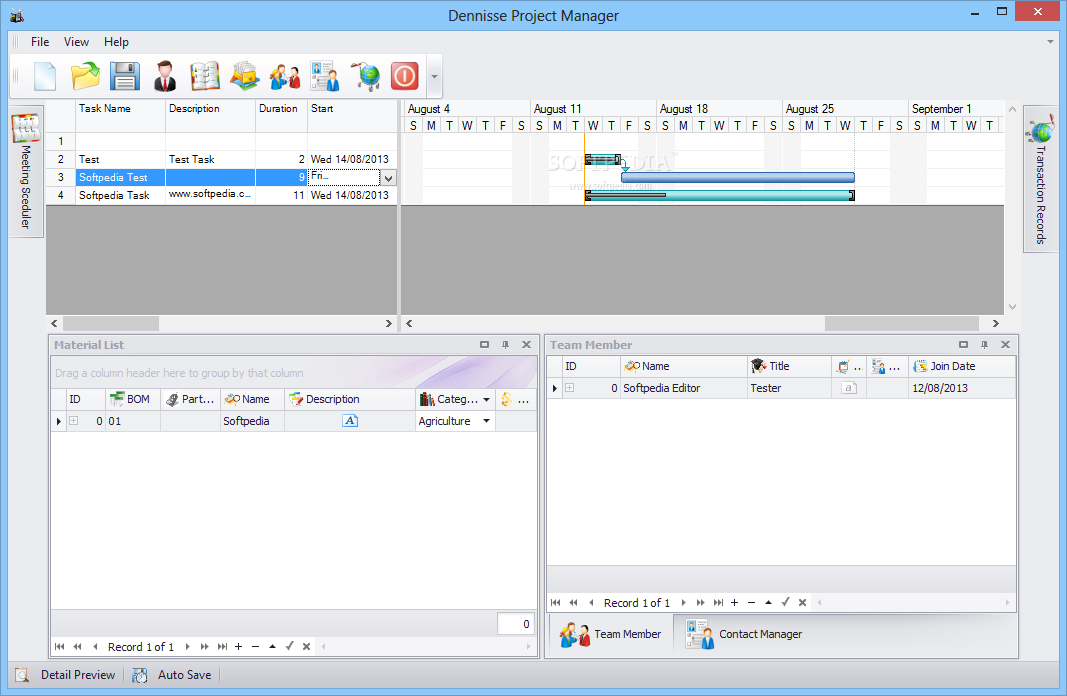This screenshot has height=696, width=1067.
Task: Open the View menu
Action: point(76,42)
